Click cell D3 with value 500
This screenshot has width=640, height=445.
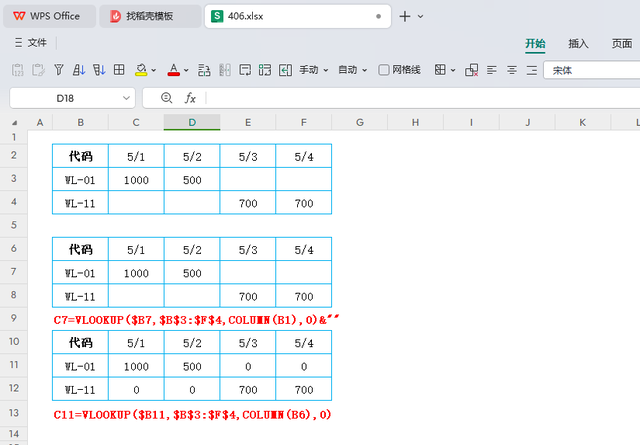coord(192,179)
